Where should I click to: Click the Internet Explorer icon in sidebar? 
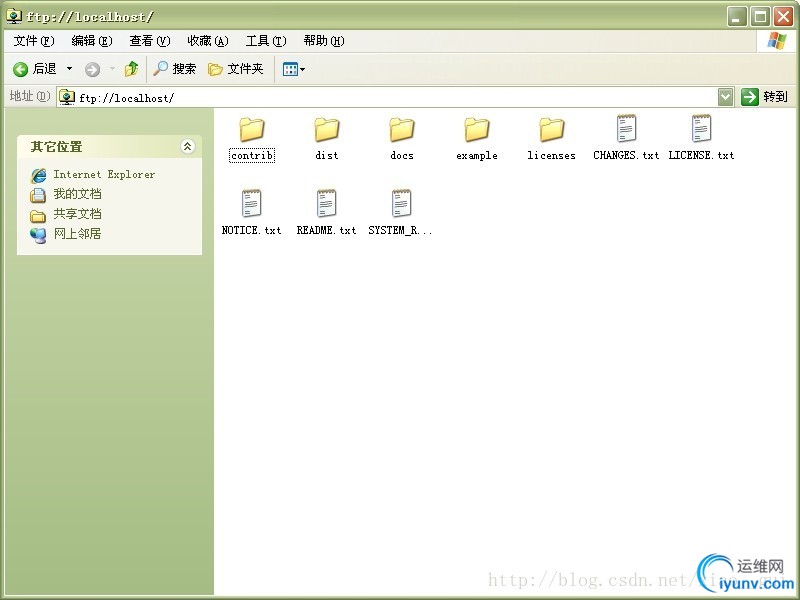pos(38,176)
